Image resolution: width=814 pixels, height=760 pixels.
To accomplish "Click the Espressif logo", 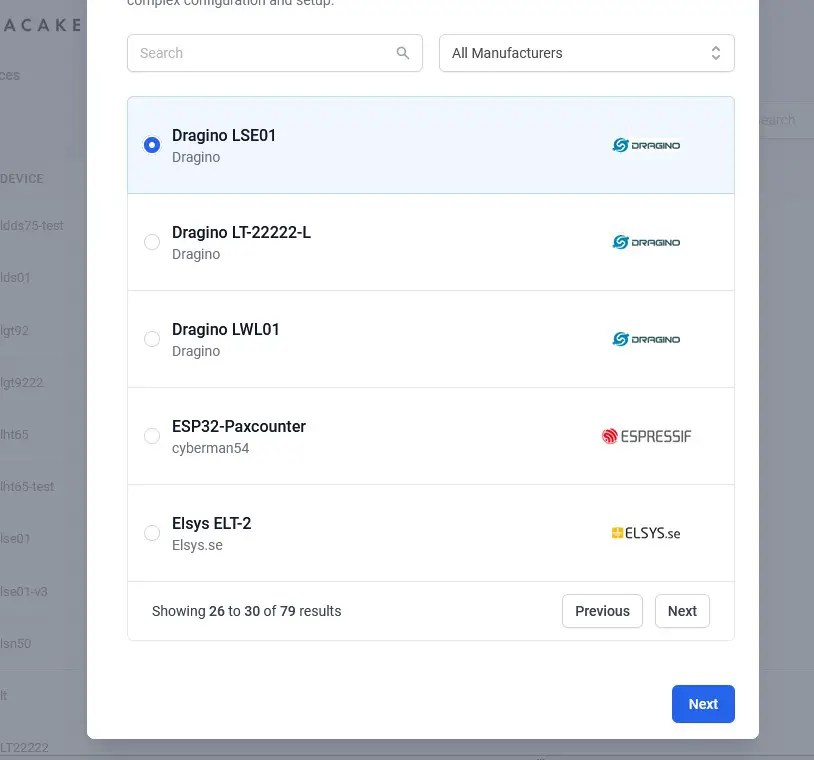I will click(646, 436).
